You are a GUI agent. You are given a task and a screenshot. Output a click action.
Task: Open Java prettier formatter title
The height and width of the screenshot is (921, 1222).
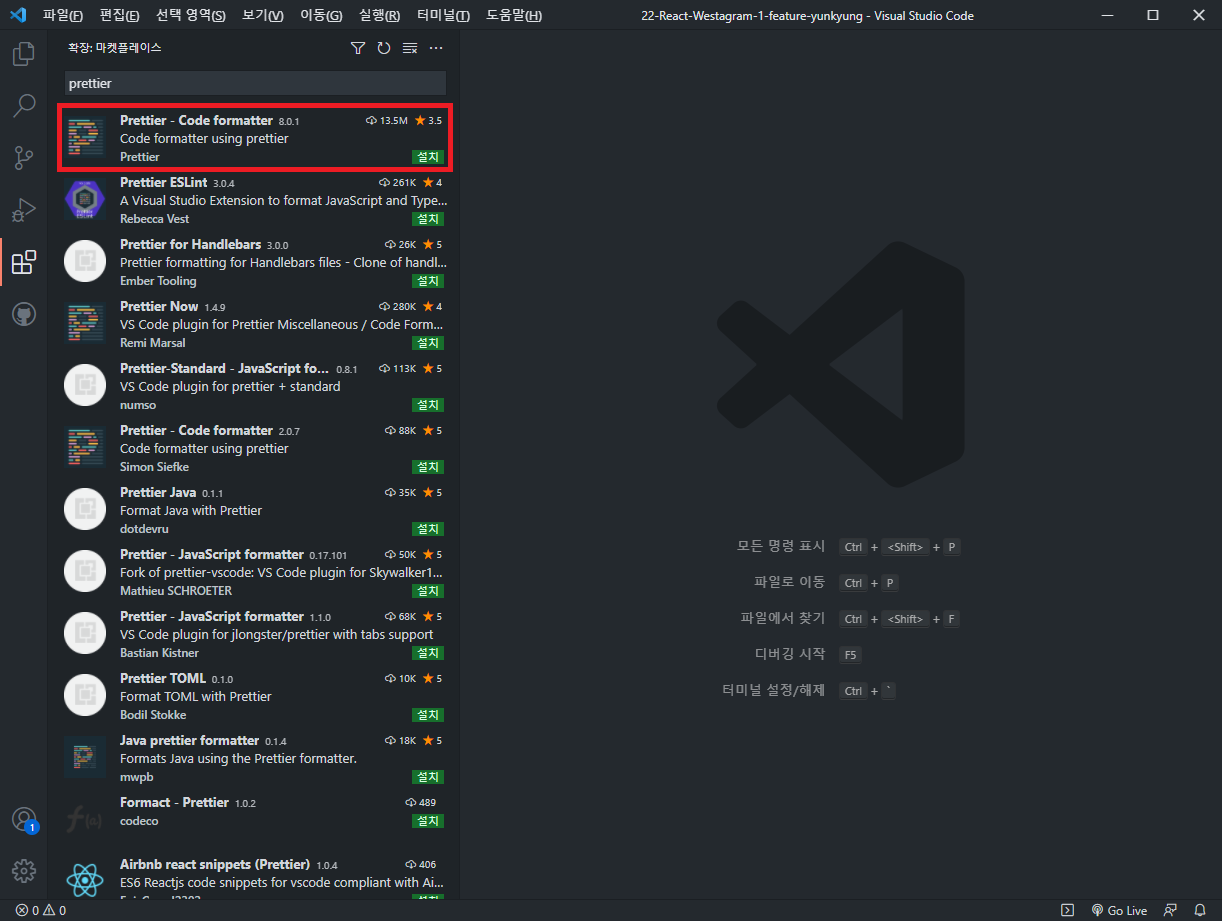pyautogui.click(x=189, y=740)
